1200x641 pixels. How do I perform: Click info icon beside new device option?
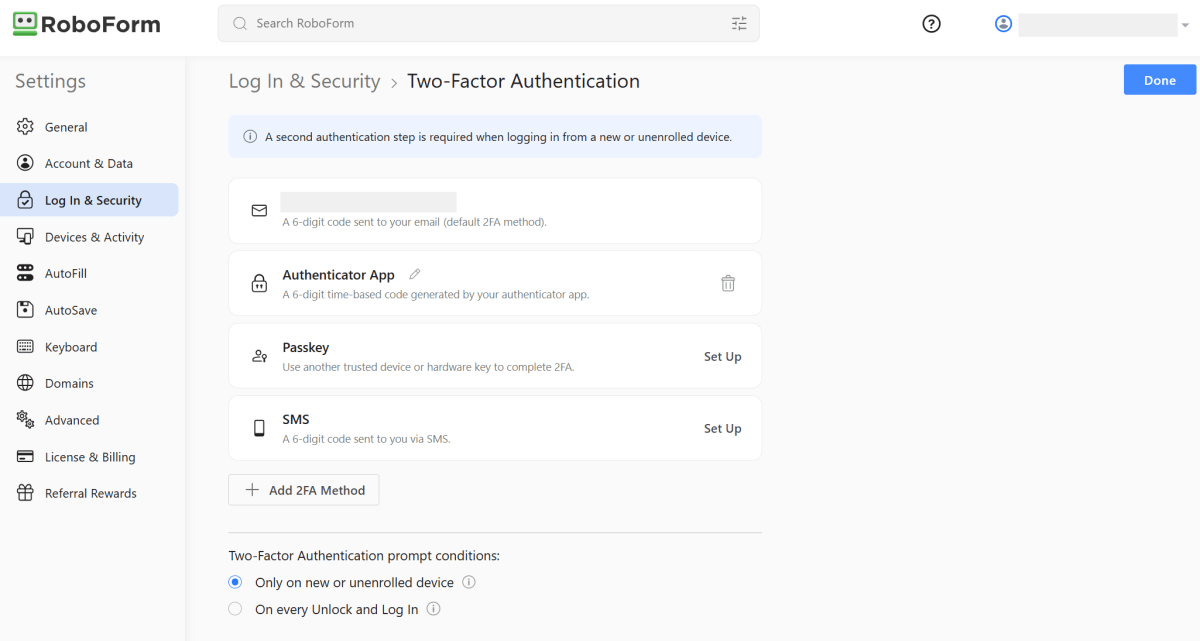point(468,582)
